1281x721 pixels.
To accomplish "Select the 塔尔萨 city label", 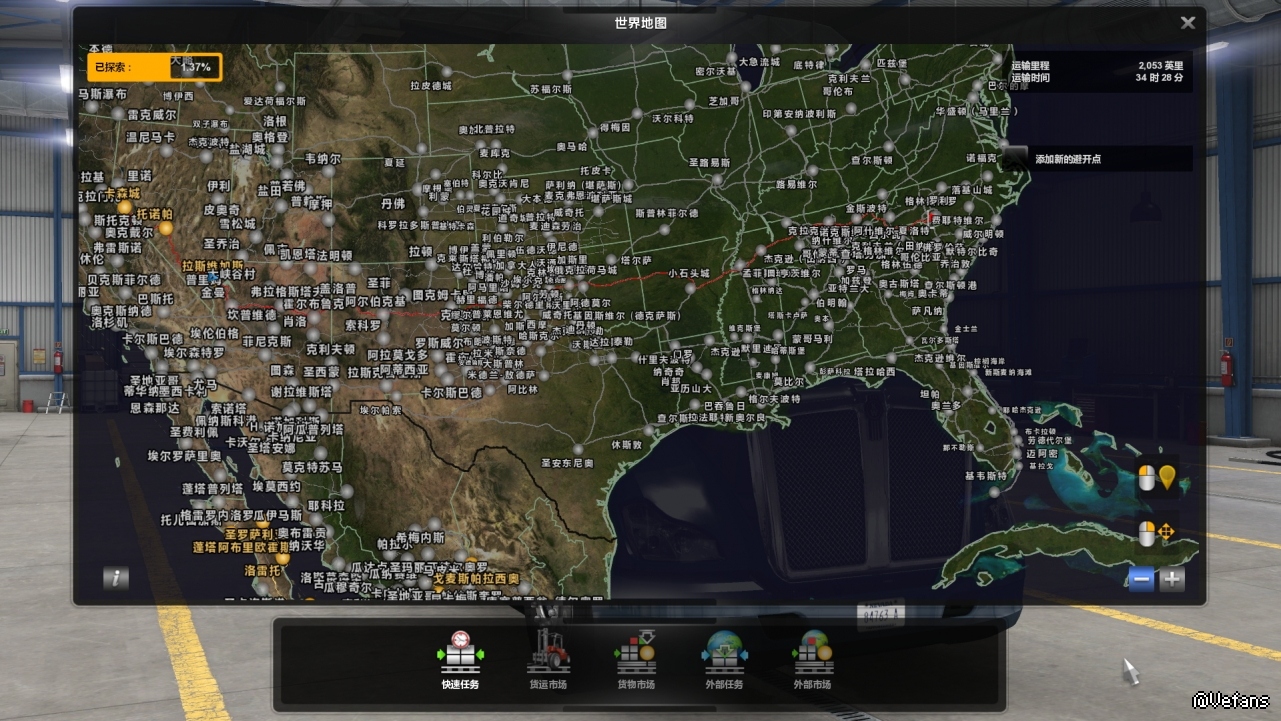I will click(x=636, y=259).
